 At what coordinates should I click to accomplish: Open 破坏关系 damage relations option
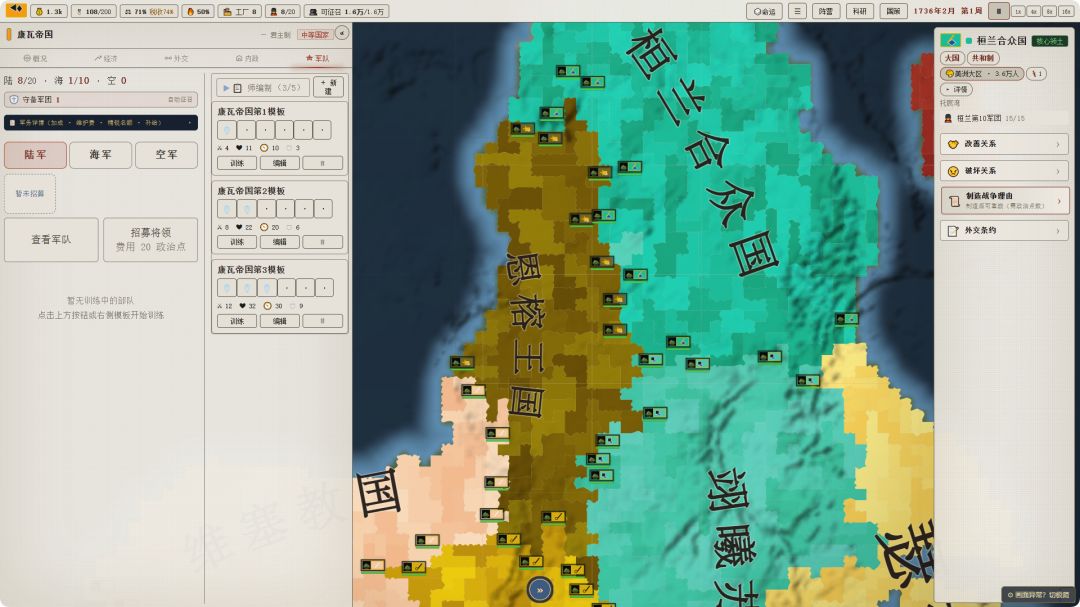(1004, 171)
